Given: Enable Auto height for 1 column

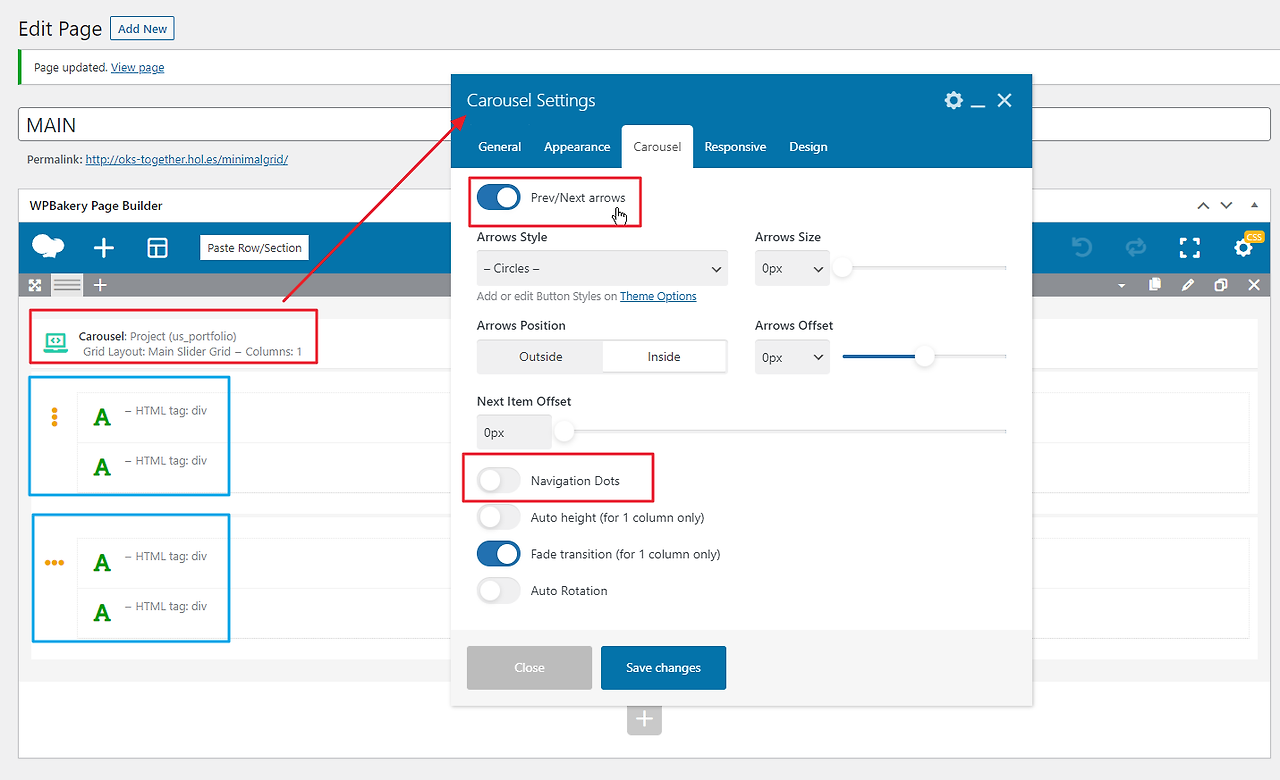Looking at the screenshot, I should [x=499, y=517].
